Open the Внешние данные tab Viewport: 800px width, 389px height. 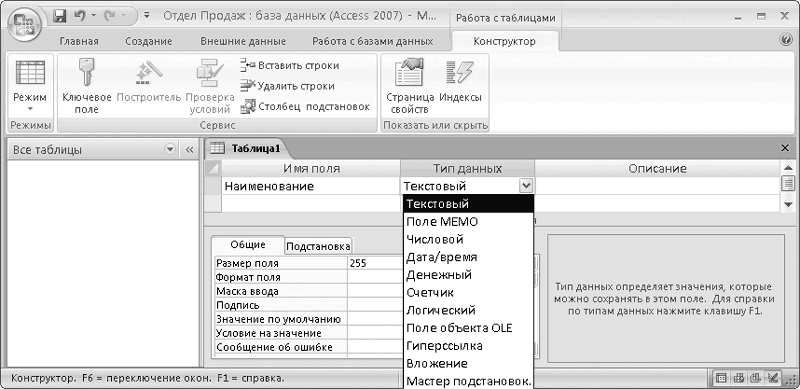tap(243, 41)
